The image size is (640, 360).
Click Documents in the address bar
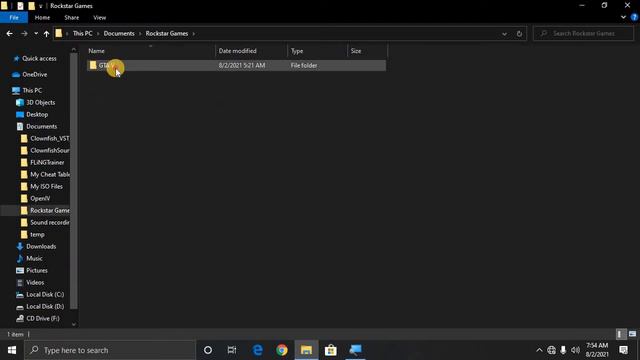(x=119, y=33)
